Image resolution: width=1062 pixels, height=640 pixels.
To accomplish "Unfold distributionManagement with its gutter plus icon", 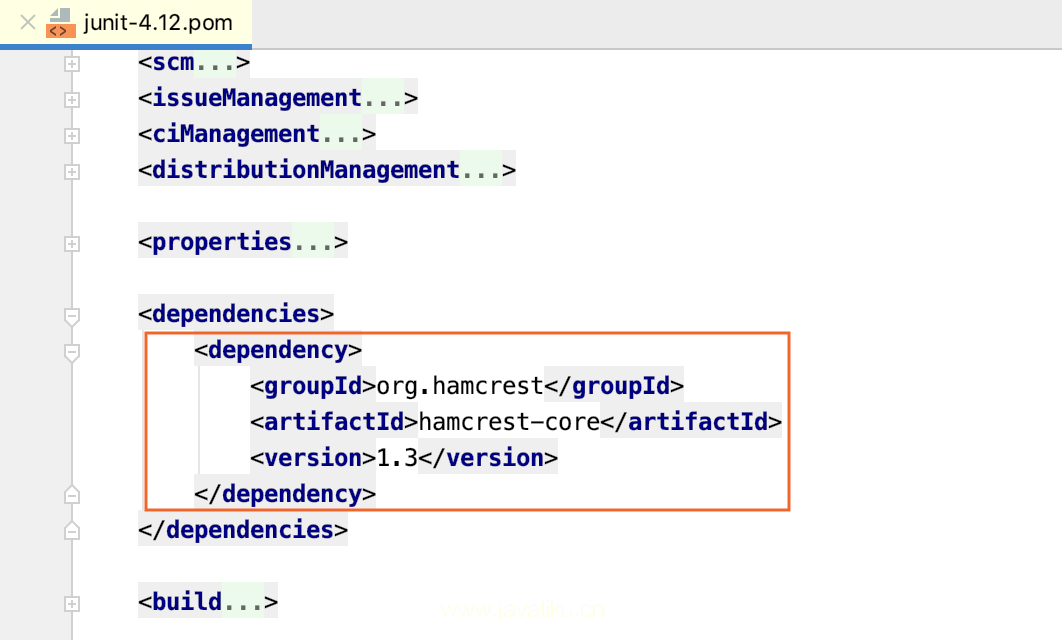I will click(71, 171).
